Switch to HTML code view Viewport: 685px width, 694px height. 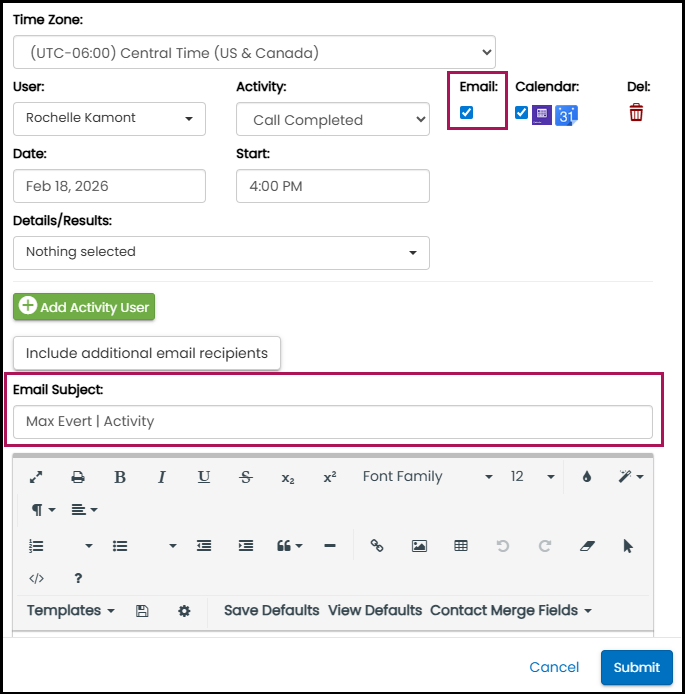[x=36, y=578]
